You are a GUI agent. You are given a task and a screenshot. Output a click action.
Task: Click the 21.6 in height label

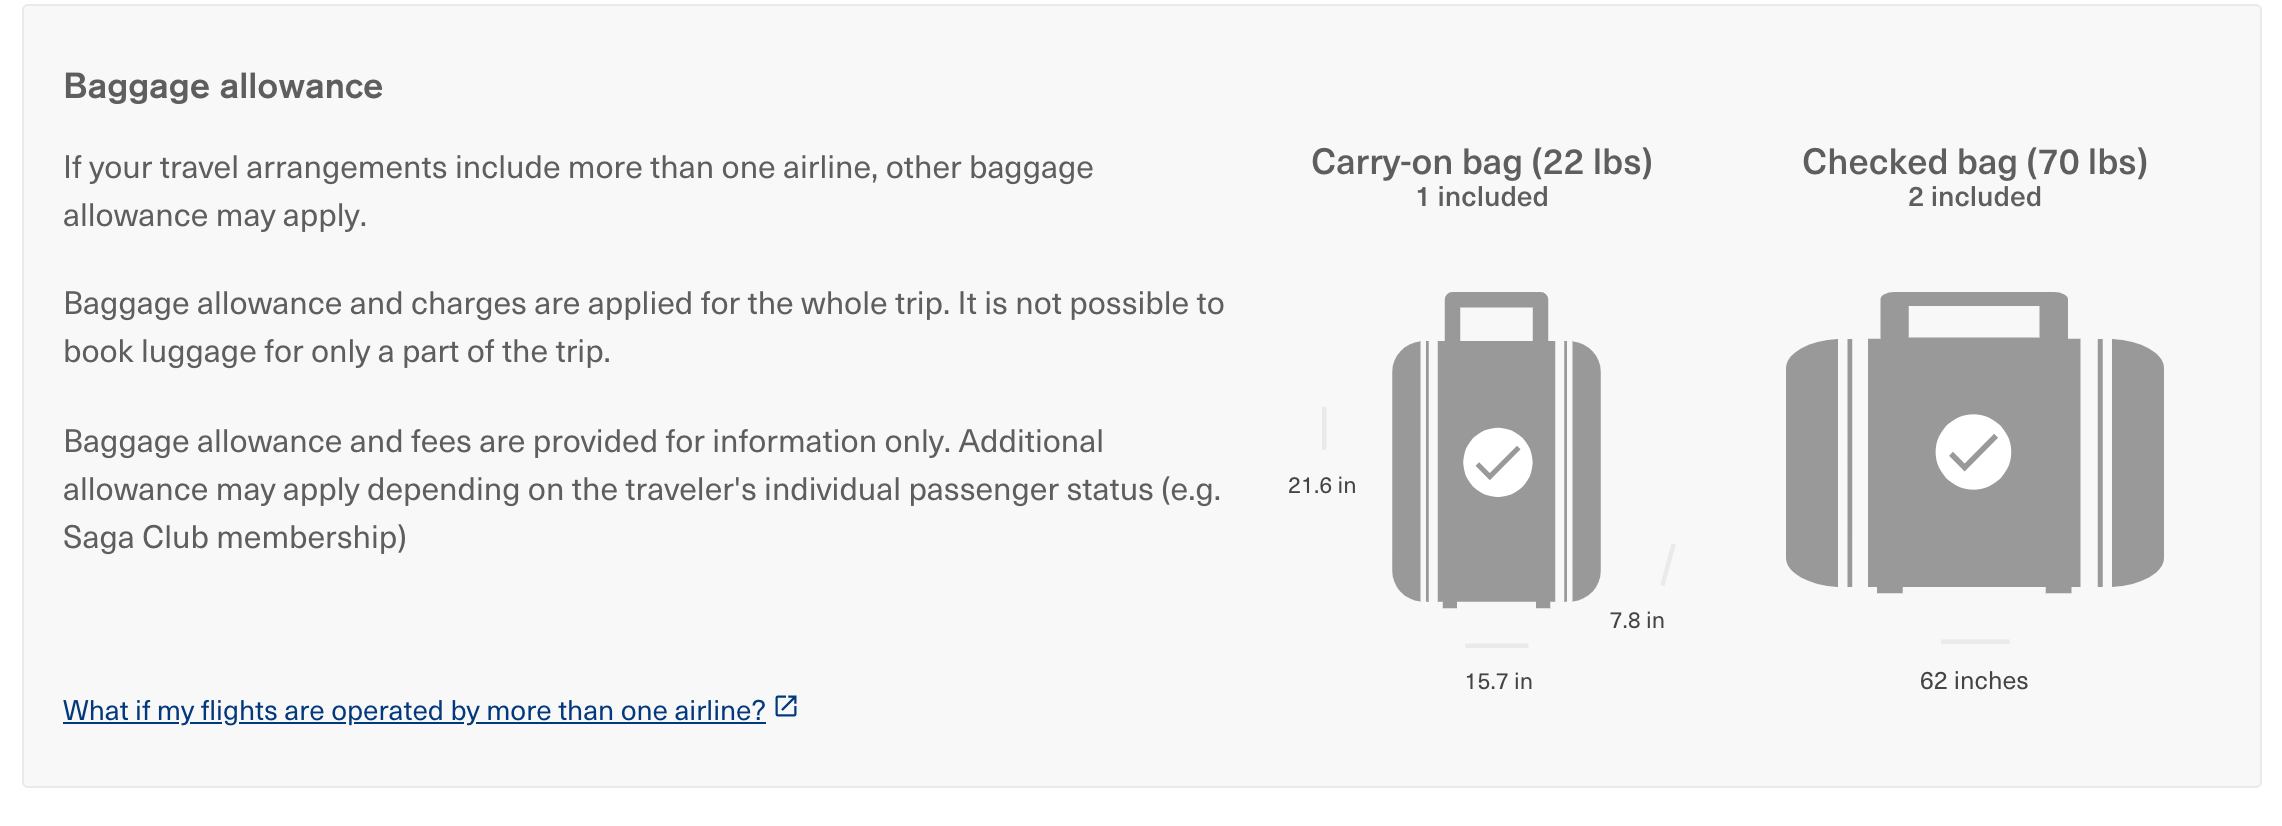coord(1321,486)
